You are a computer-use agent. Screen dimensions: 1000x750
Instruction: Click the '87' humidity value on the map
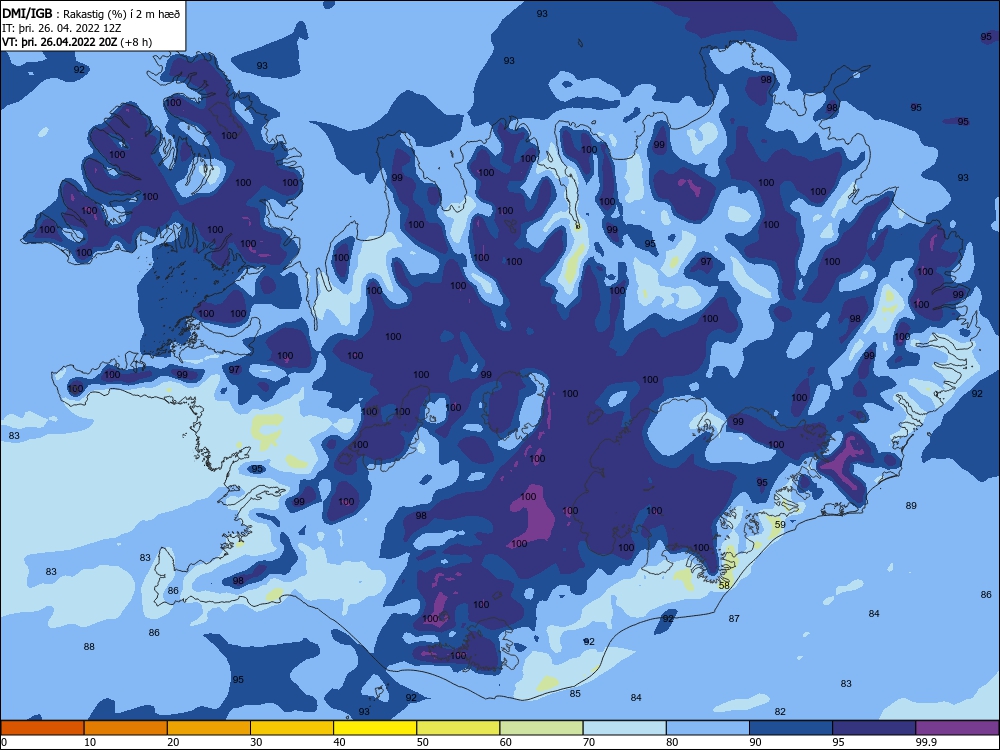(x=734, y=619)
